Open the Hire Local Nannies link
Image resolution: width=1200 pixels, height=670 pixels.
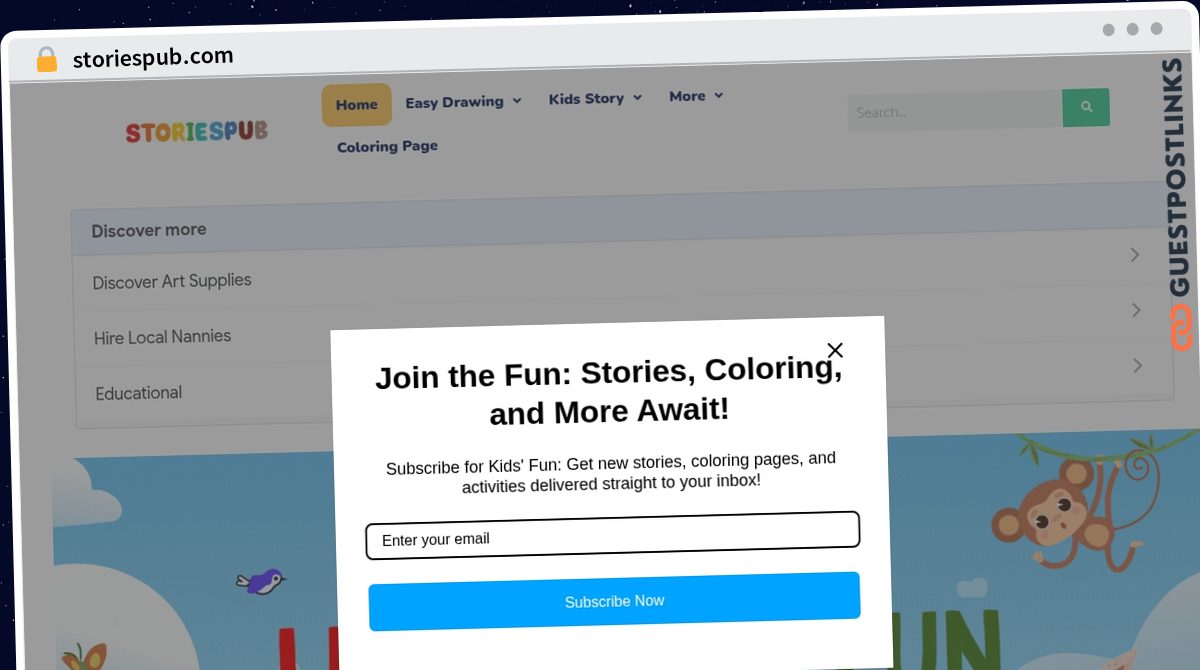click(162, 337)
